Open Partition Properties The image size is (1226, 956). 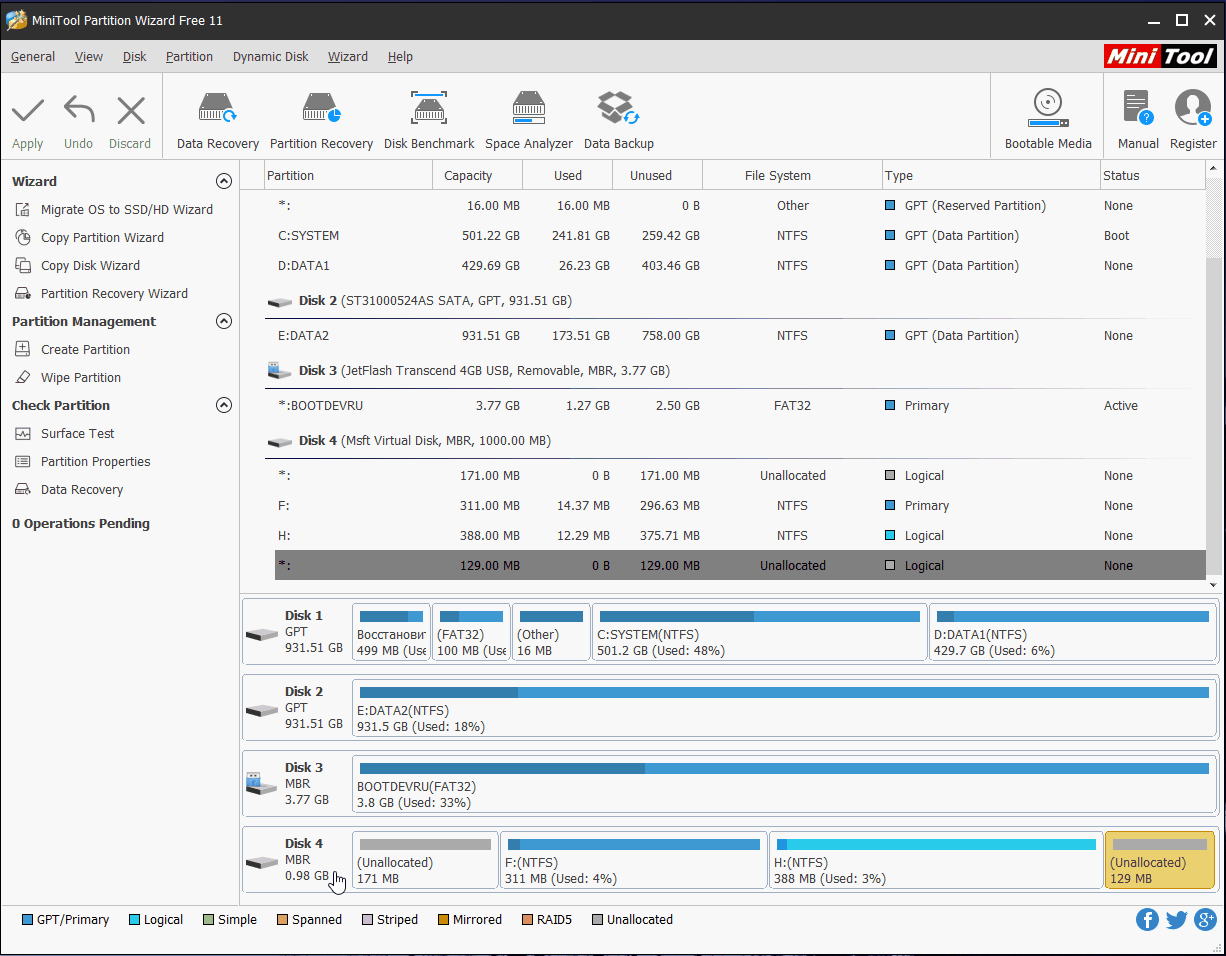coord(95,462)
